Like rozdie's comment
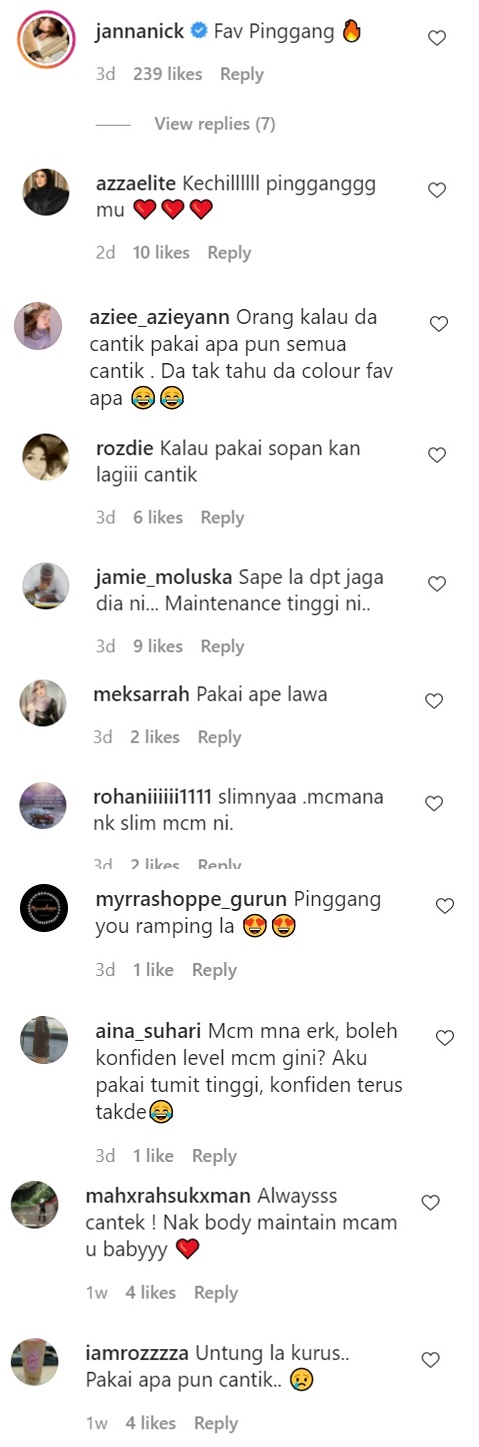 pos(436,455)
